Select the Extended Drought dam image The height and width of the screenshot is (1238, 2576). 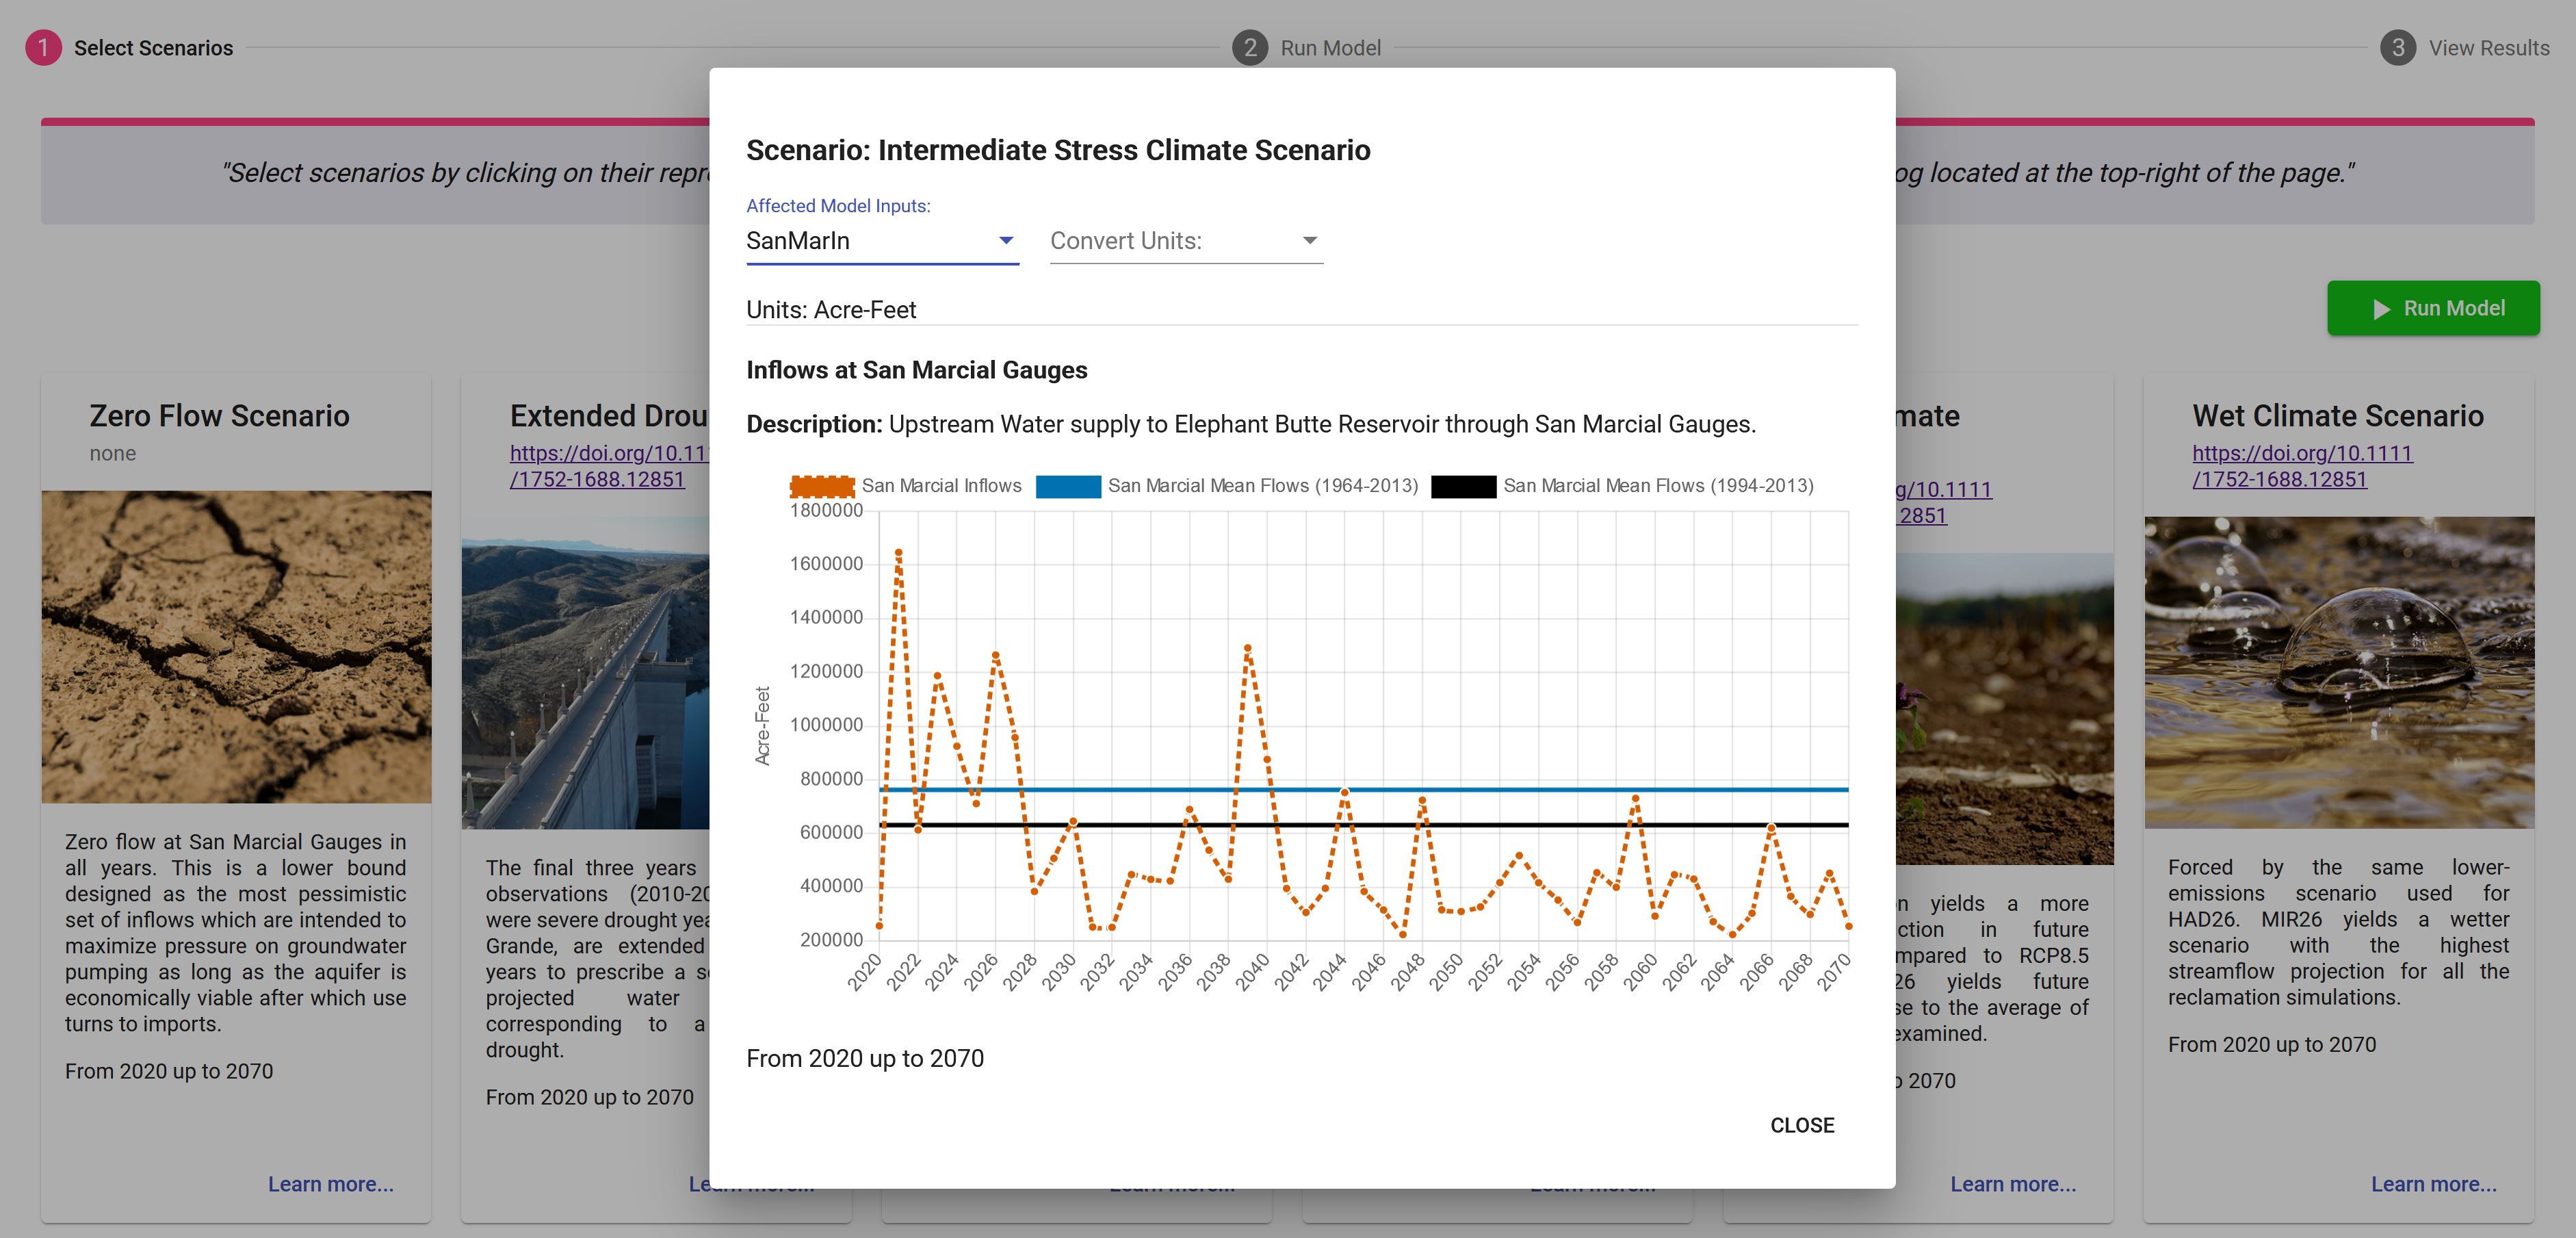pyautogui.click(x=585, y=672)
